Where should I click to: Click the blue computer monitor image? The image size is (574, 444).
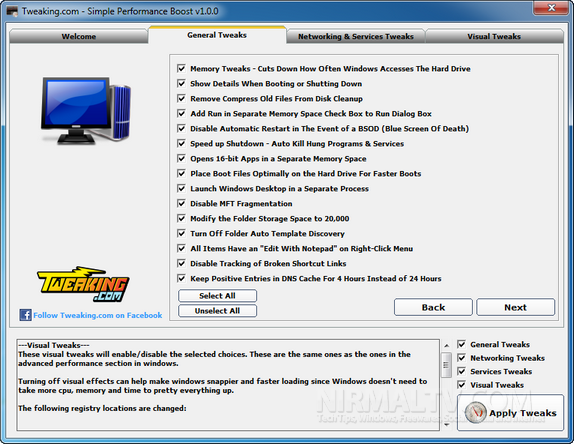point(86,110)
